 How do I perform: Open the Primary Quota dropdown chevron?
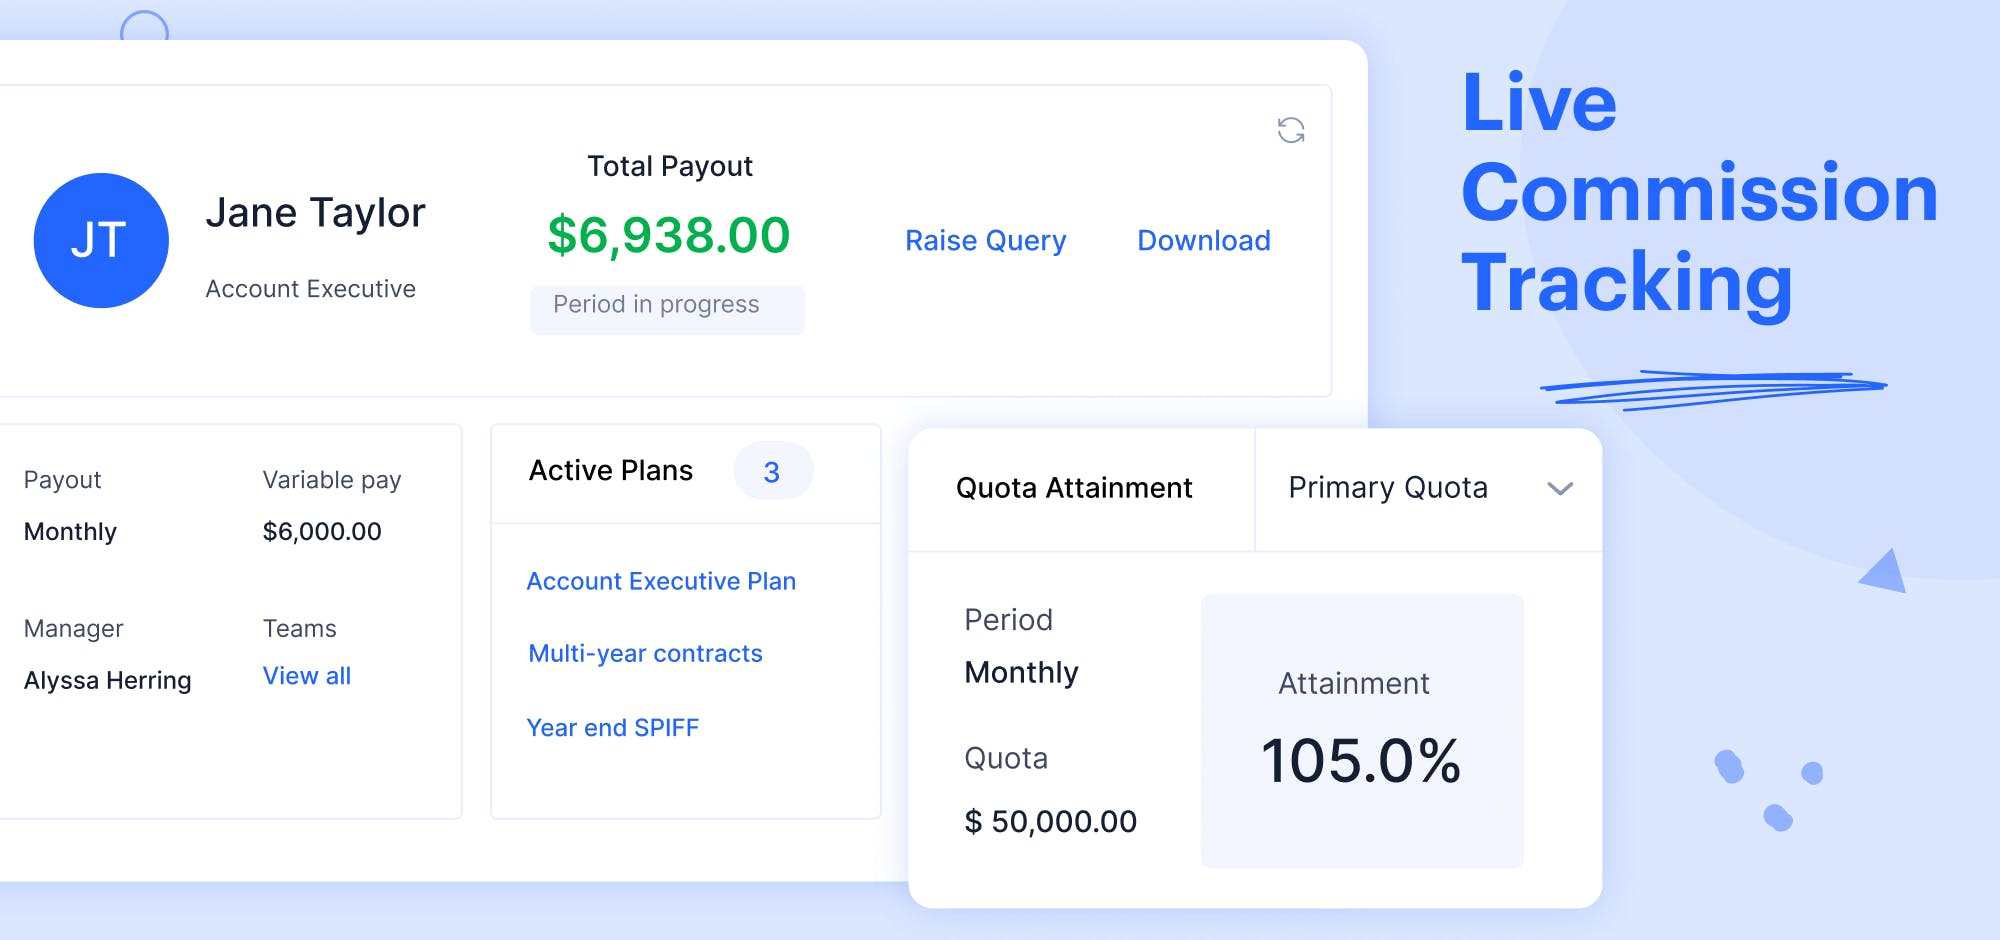[1560, 488]
